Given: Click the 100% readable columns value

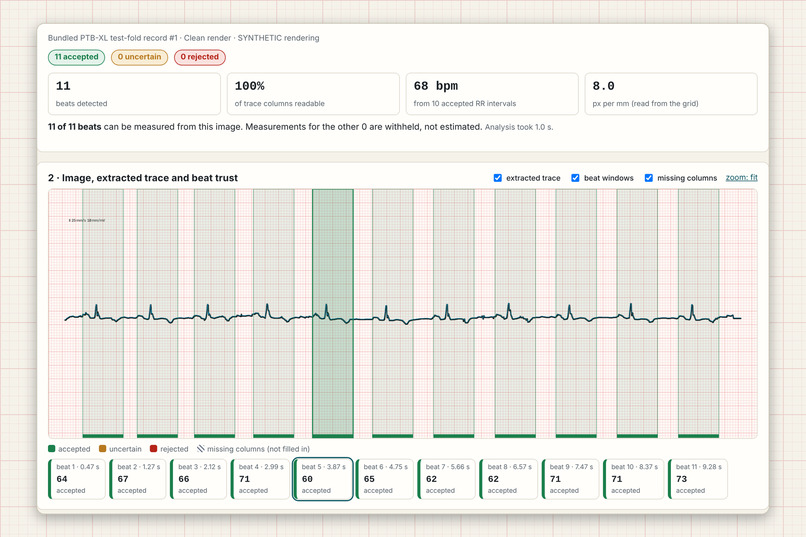Looking at the screenshot, I should (249, 86).
